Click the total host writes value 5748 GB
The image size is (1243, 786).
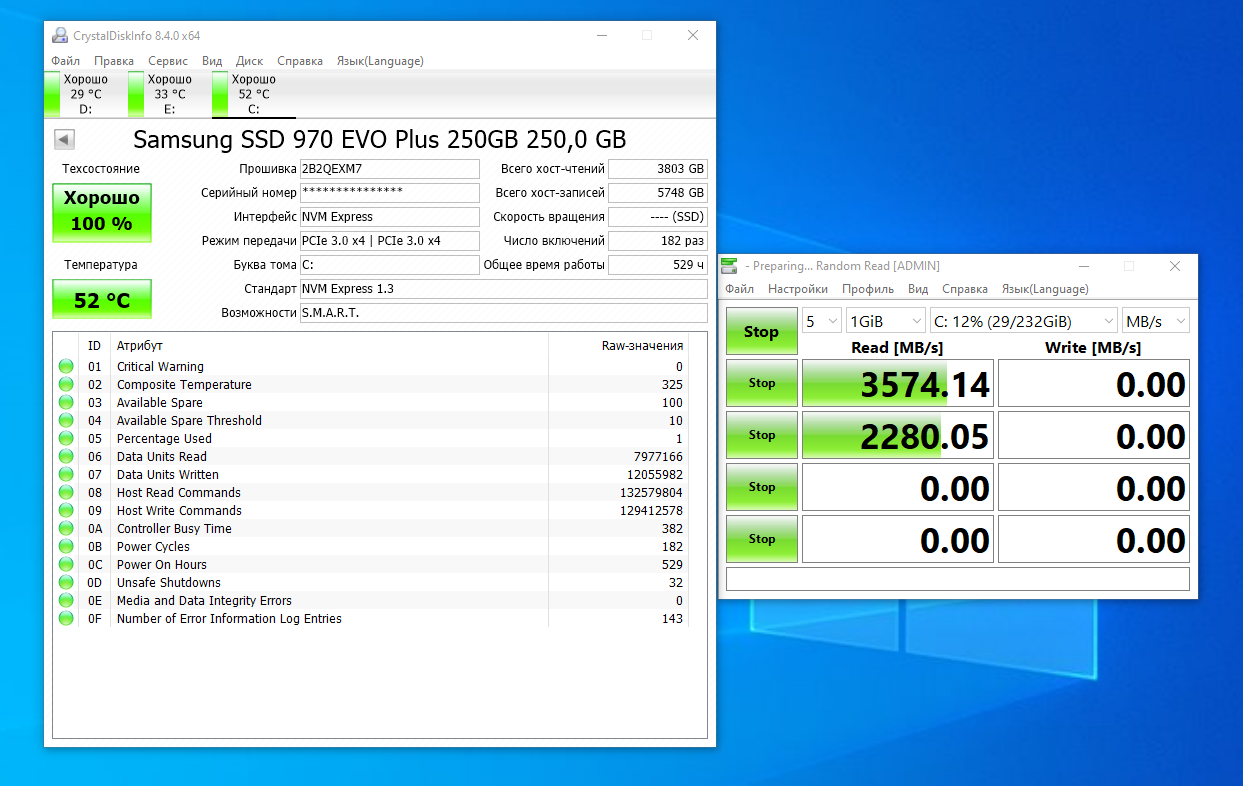pyautogui.click(x=658, y=193)
